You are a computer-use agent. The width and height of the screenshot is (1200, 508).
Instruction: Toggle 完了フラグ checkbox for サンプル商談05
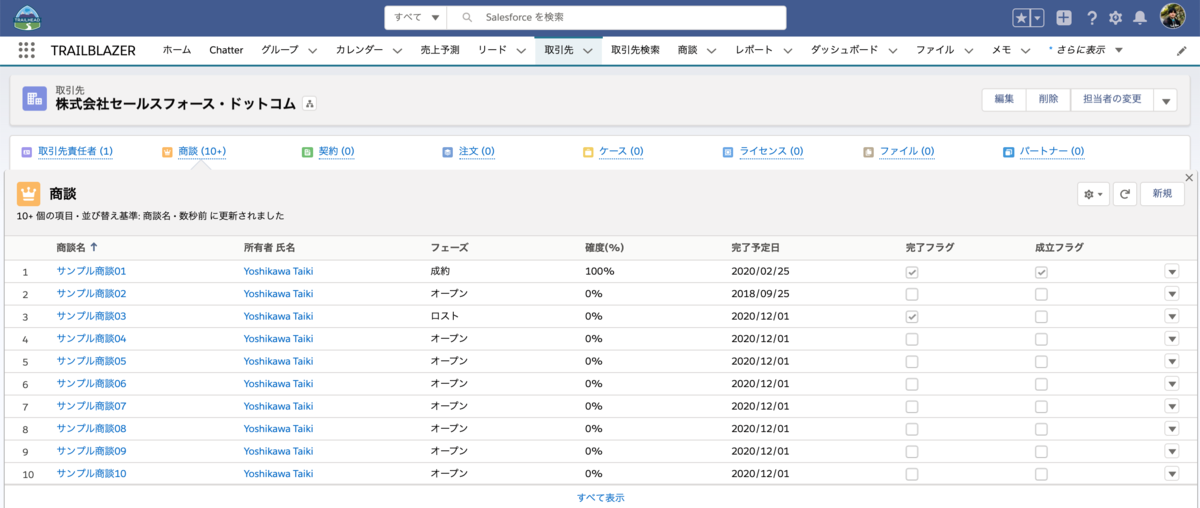[911, 361]
